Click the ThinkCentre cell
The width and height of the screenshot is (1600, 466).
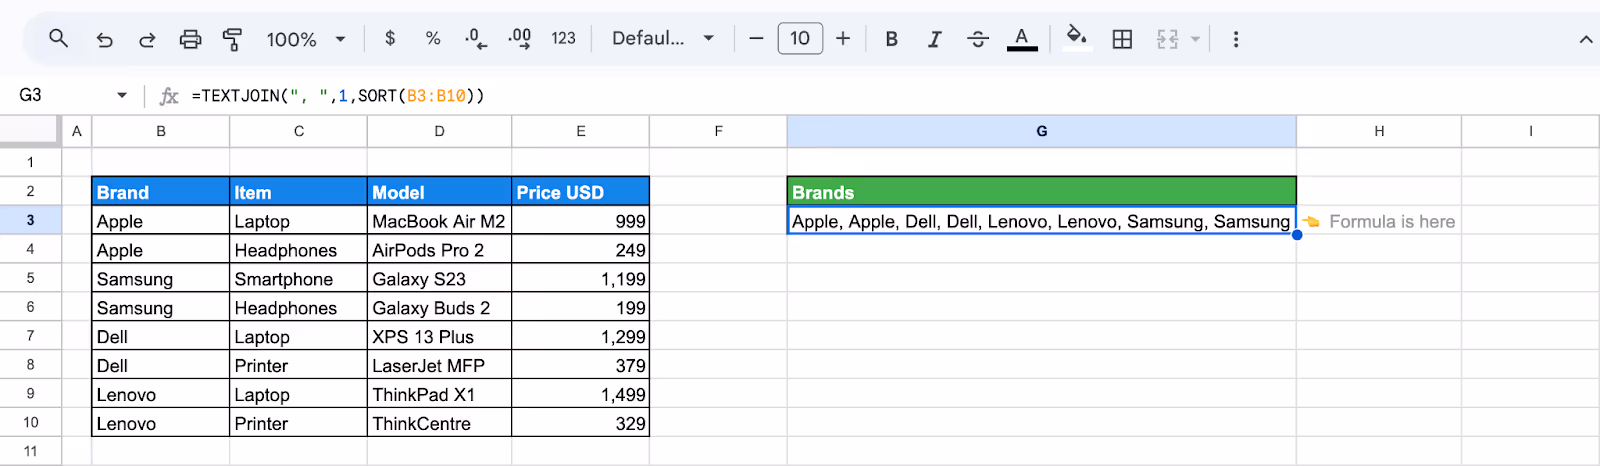pos(440,424)
